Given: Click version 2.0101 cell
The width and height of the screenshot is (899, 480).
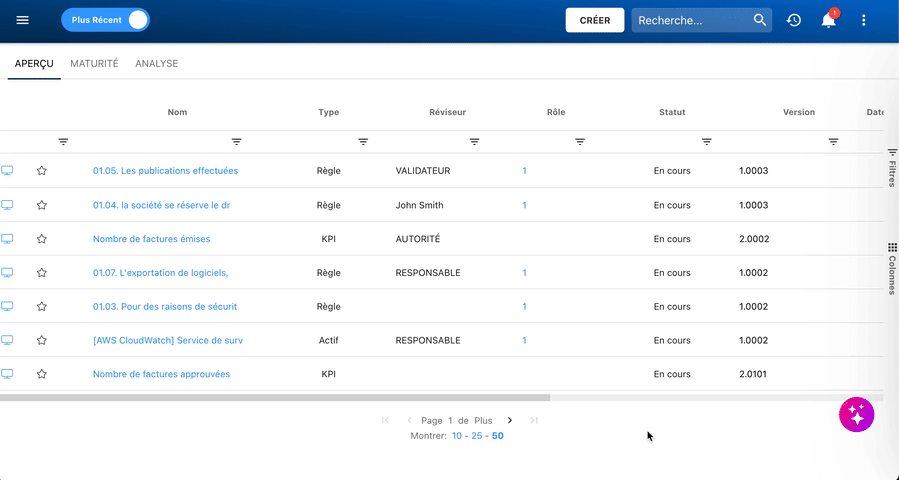Looking at the screenshot, I should pyautogui.click(x=753, y=374).
